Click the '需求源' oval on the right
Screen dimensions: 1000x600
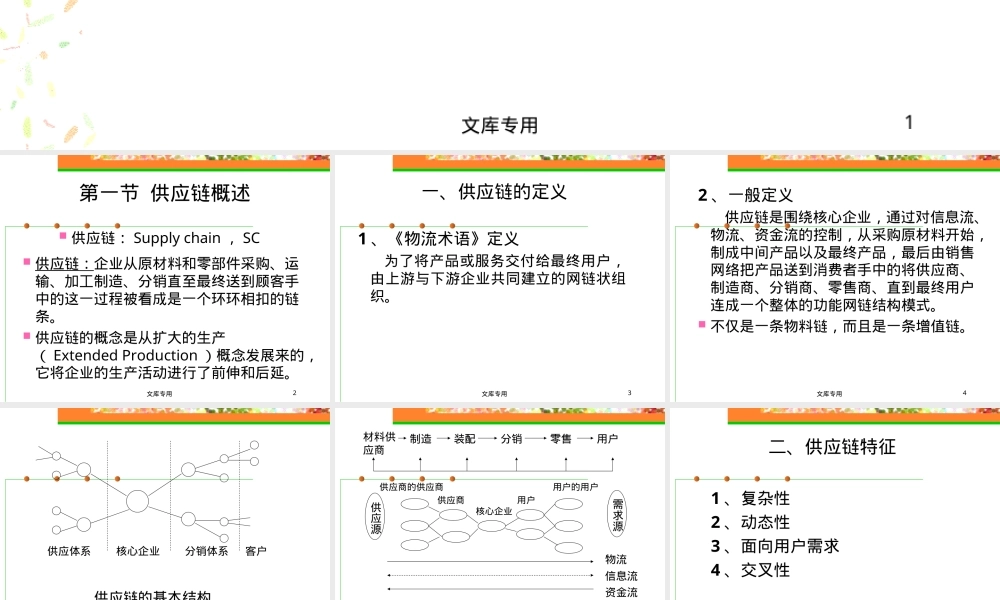click(617, 513)
